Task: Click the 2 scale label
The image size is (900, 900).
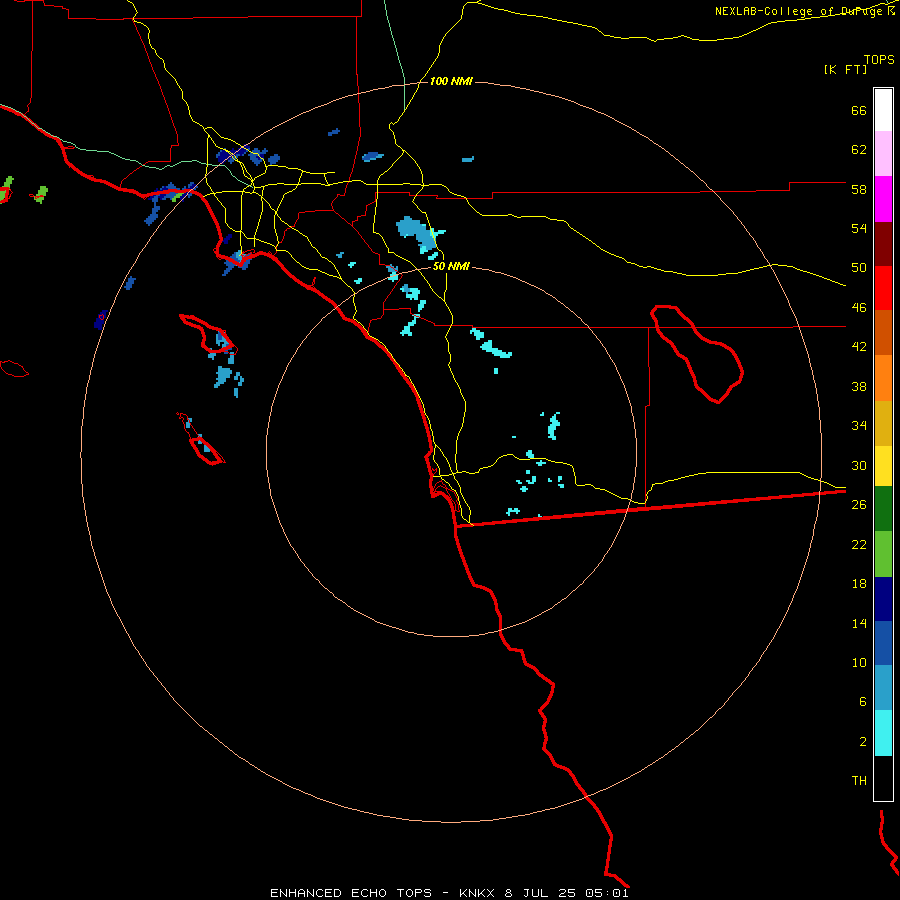Action: coord(863,742)
